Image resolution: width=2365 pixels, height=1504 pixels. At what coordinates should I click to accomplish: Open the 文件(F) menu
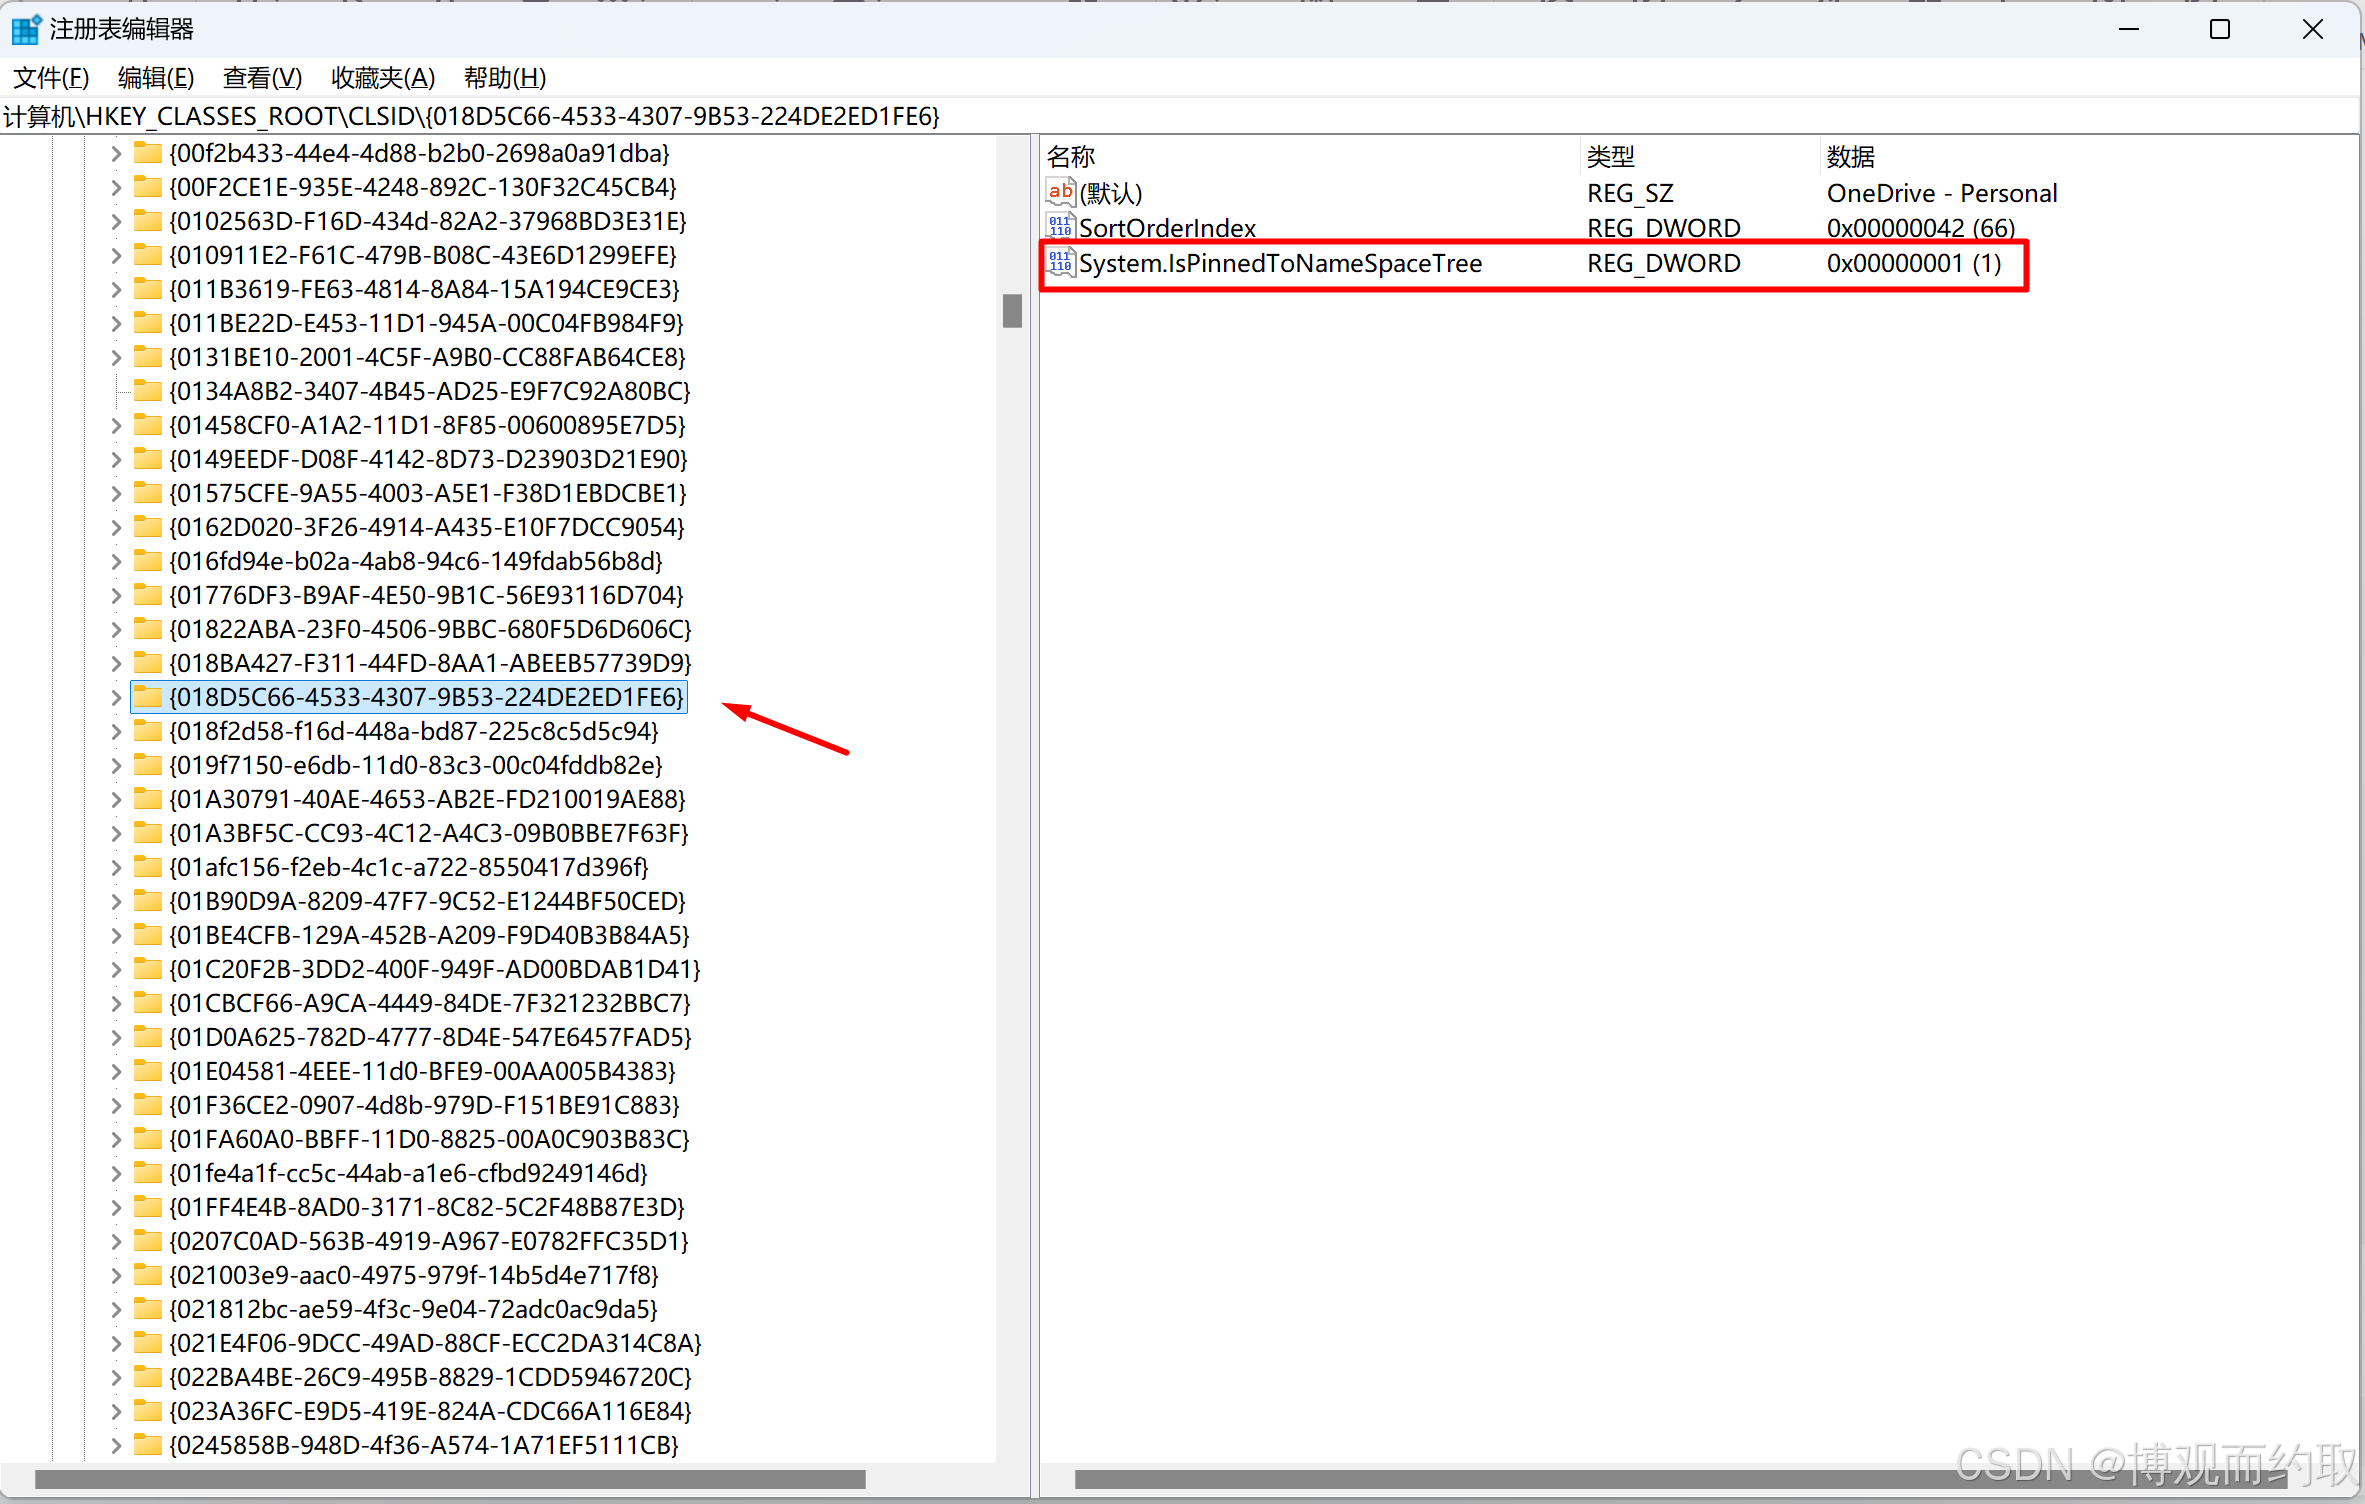[51, 78]
